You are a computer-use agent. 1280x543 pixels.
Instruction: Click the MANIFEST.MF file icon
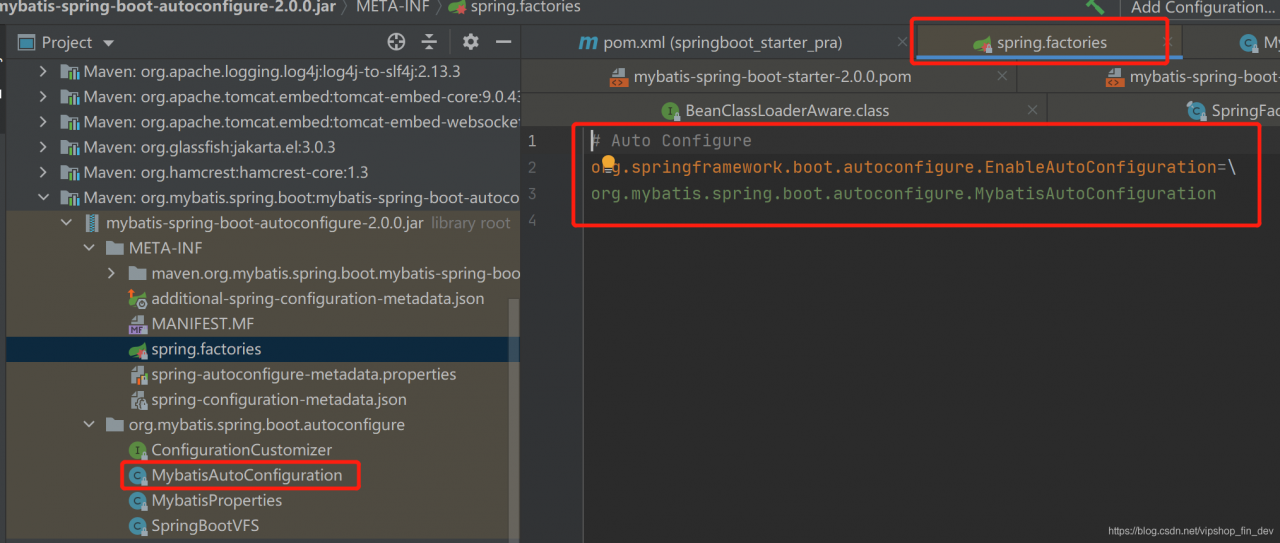[138, 324]
